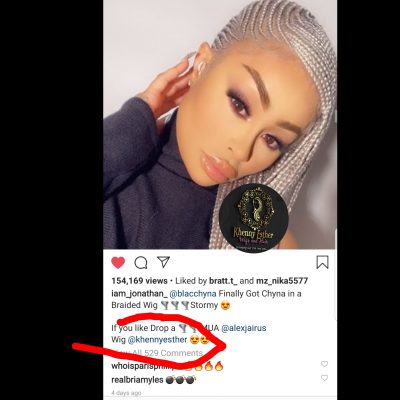Click the Khenny Esther round logo badge
This screenshot has height=400, width=400.
[254, 218]
